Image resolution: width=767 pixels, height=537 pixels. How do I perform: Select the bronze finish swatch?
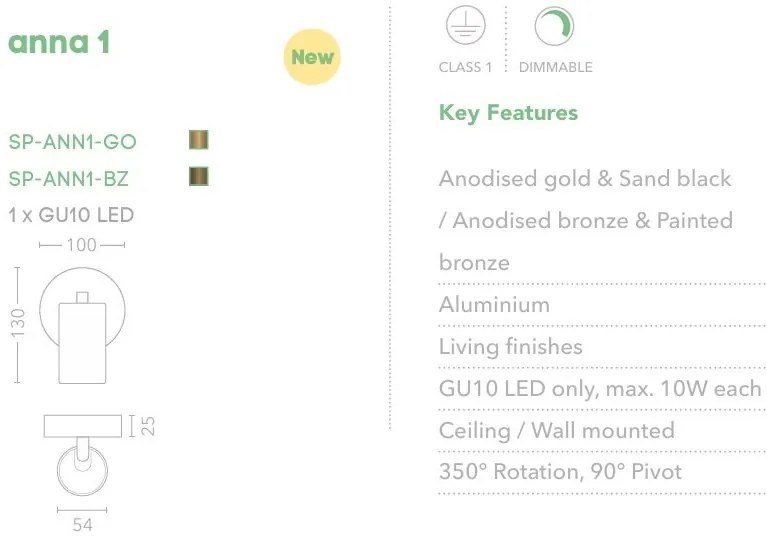[x=199, y=178]
